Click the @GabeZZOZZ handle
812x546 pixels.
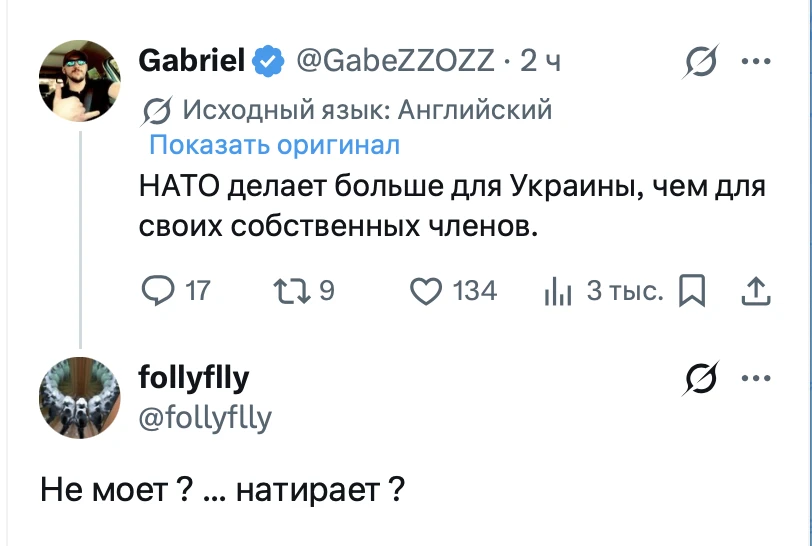click(x=396, y=61)
